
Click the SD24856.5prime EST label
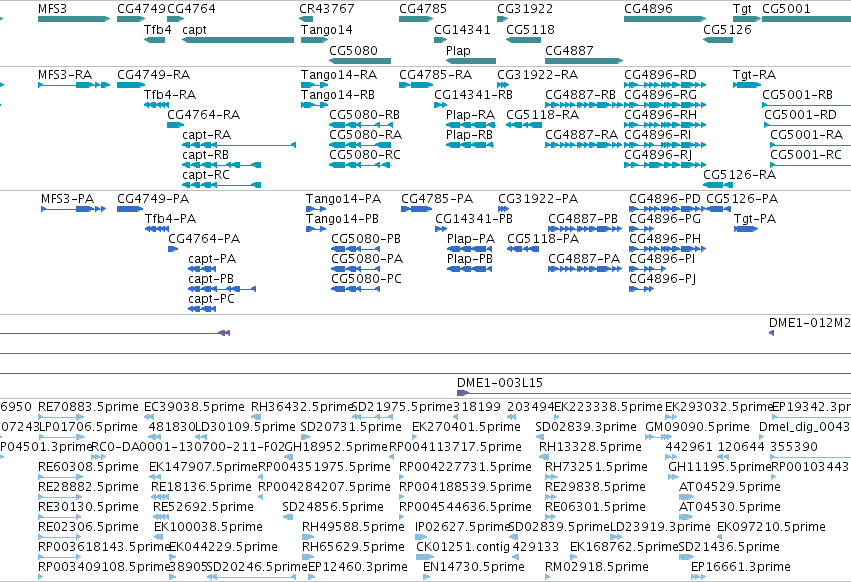(333, 507)
